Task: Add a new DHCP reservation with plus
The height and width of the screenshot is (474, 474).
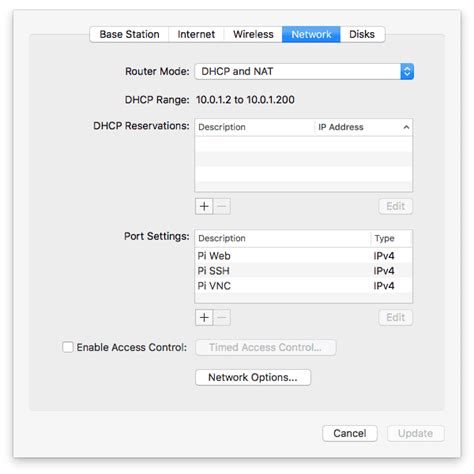Action: (x=204, y=206)
